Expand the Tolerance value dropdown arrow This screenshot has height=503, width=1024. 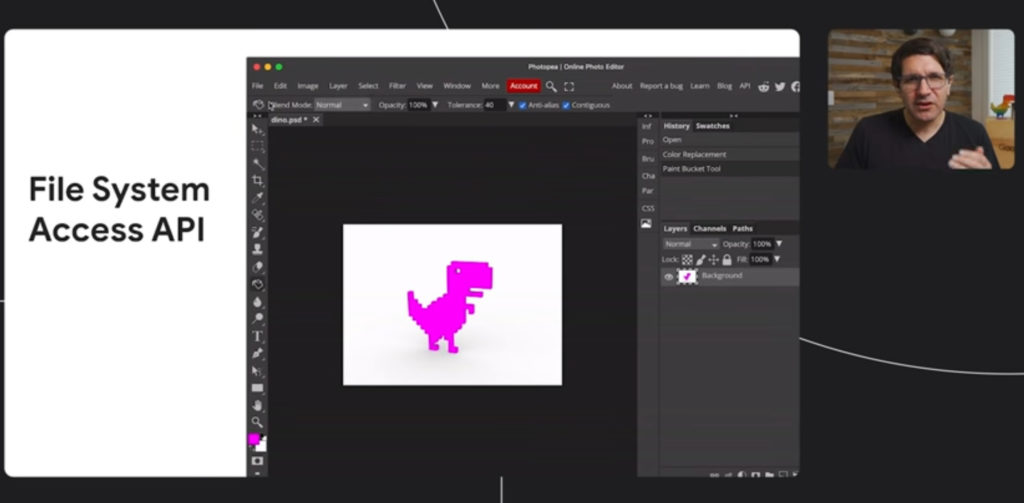coord(511,105)
